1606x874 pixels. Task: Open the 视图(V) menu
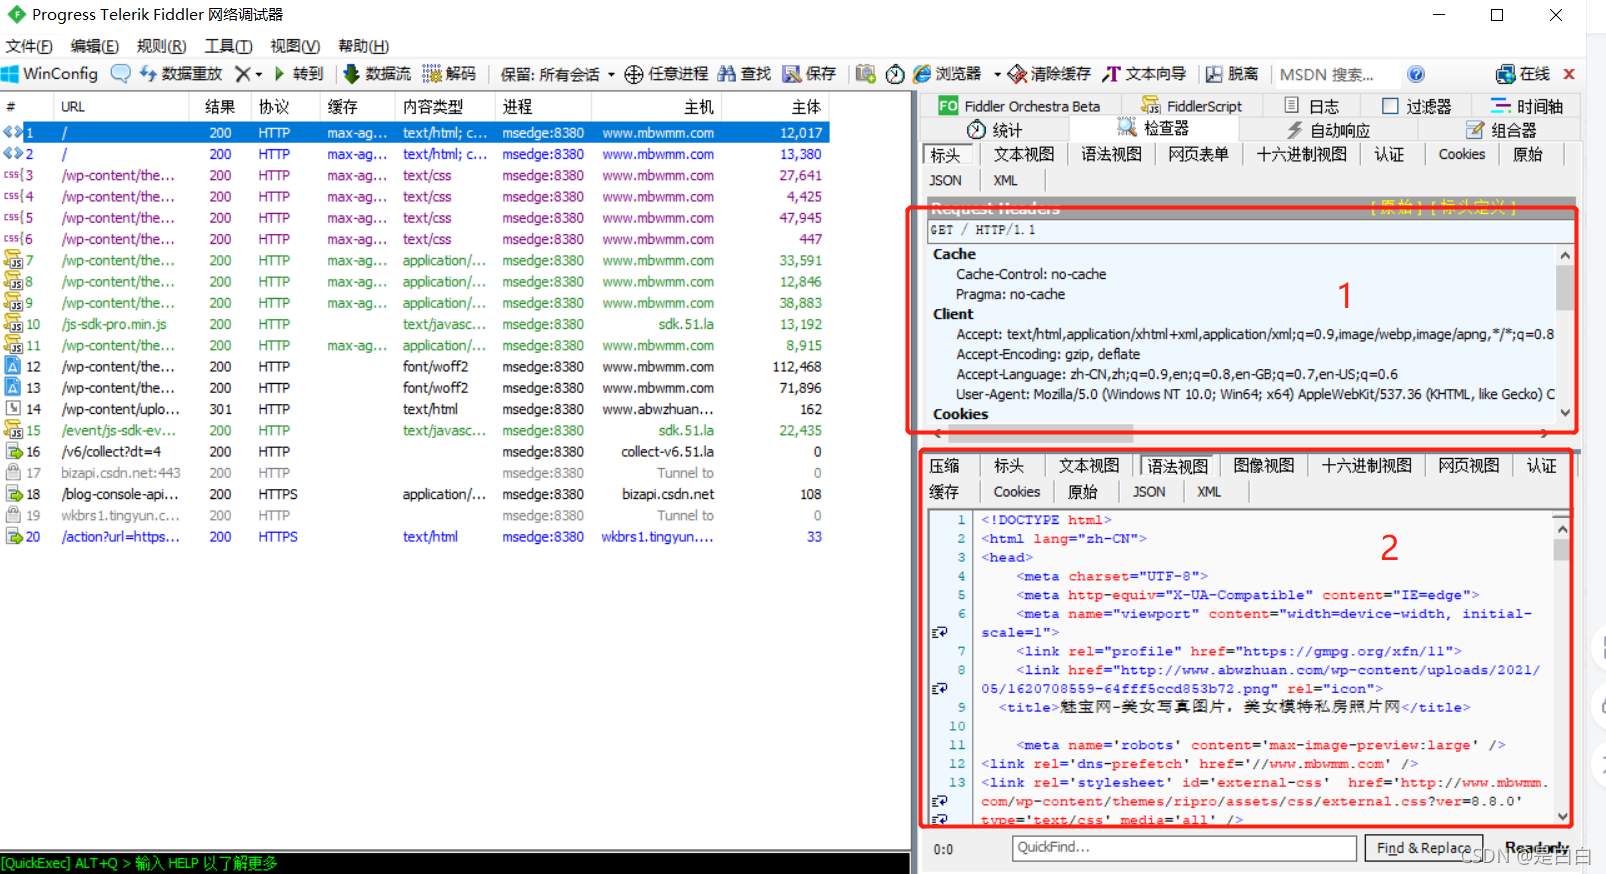click(295, 46)
